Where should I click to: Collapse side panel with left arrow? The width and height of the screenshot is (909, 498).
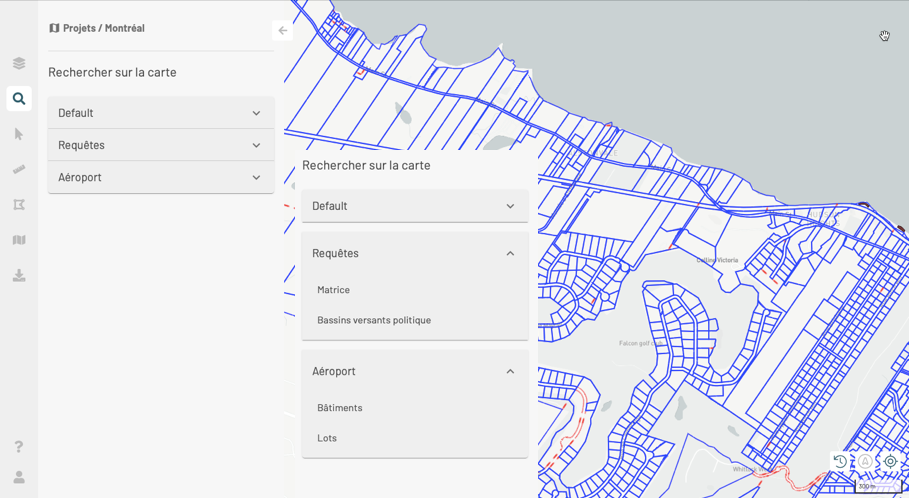coord(282,30)
